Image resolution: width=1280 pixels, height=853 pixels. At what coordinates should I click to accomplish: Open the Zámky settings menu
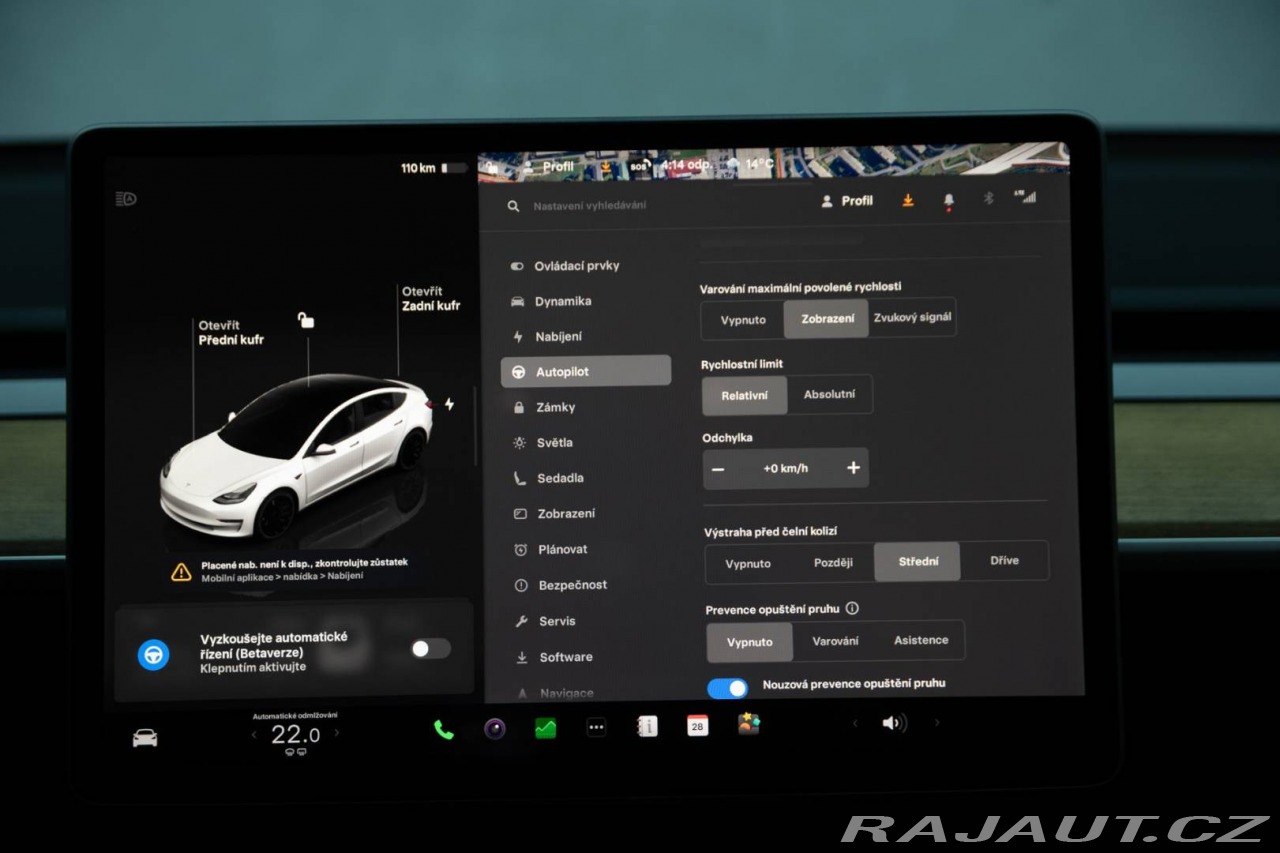point(555,407)
